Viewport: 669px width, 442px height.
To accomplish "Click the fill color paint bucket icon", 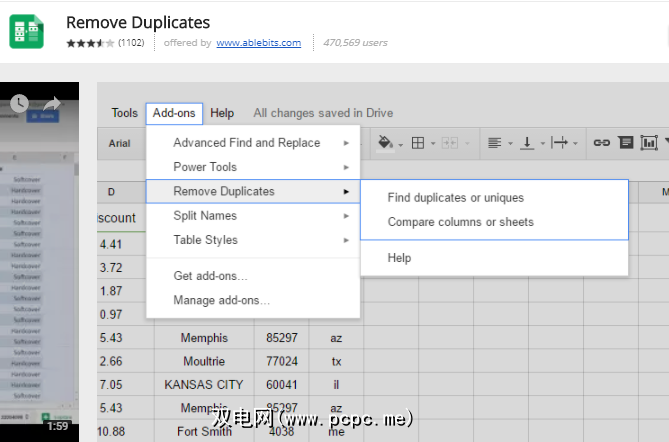I will click(x=385, y=143).
